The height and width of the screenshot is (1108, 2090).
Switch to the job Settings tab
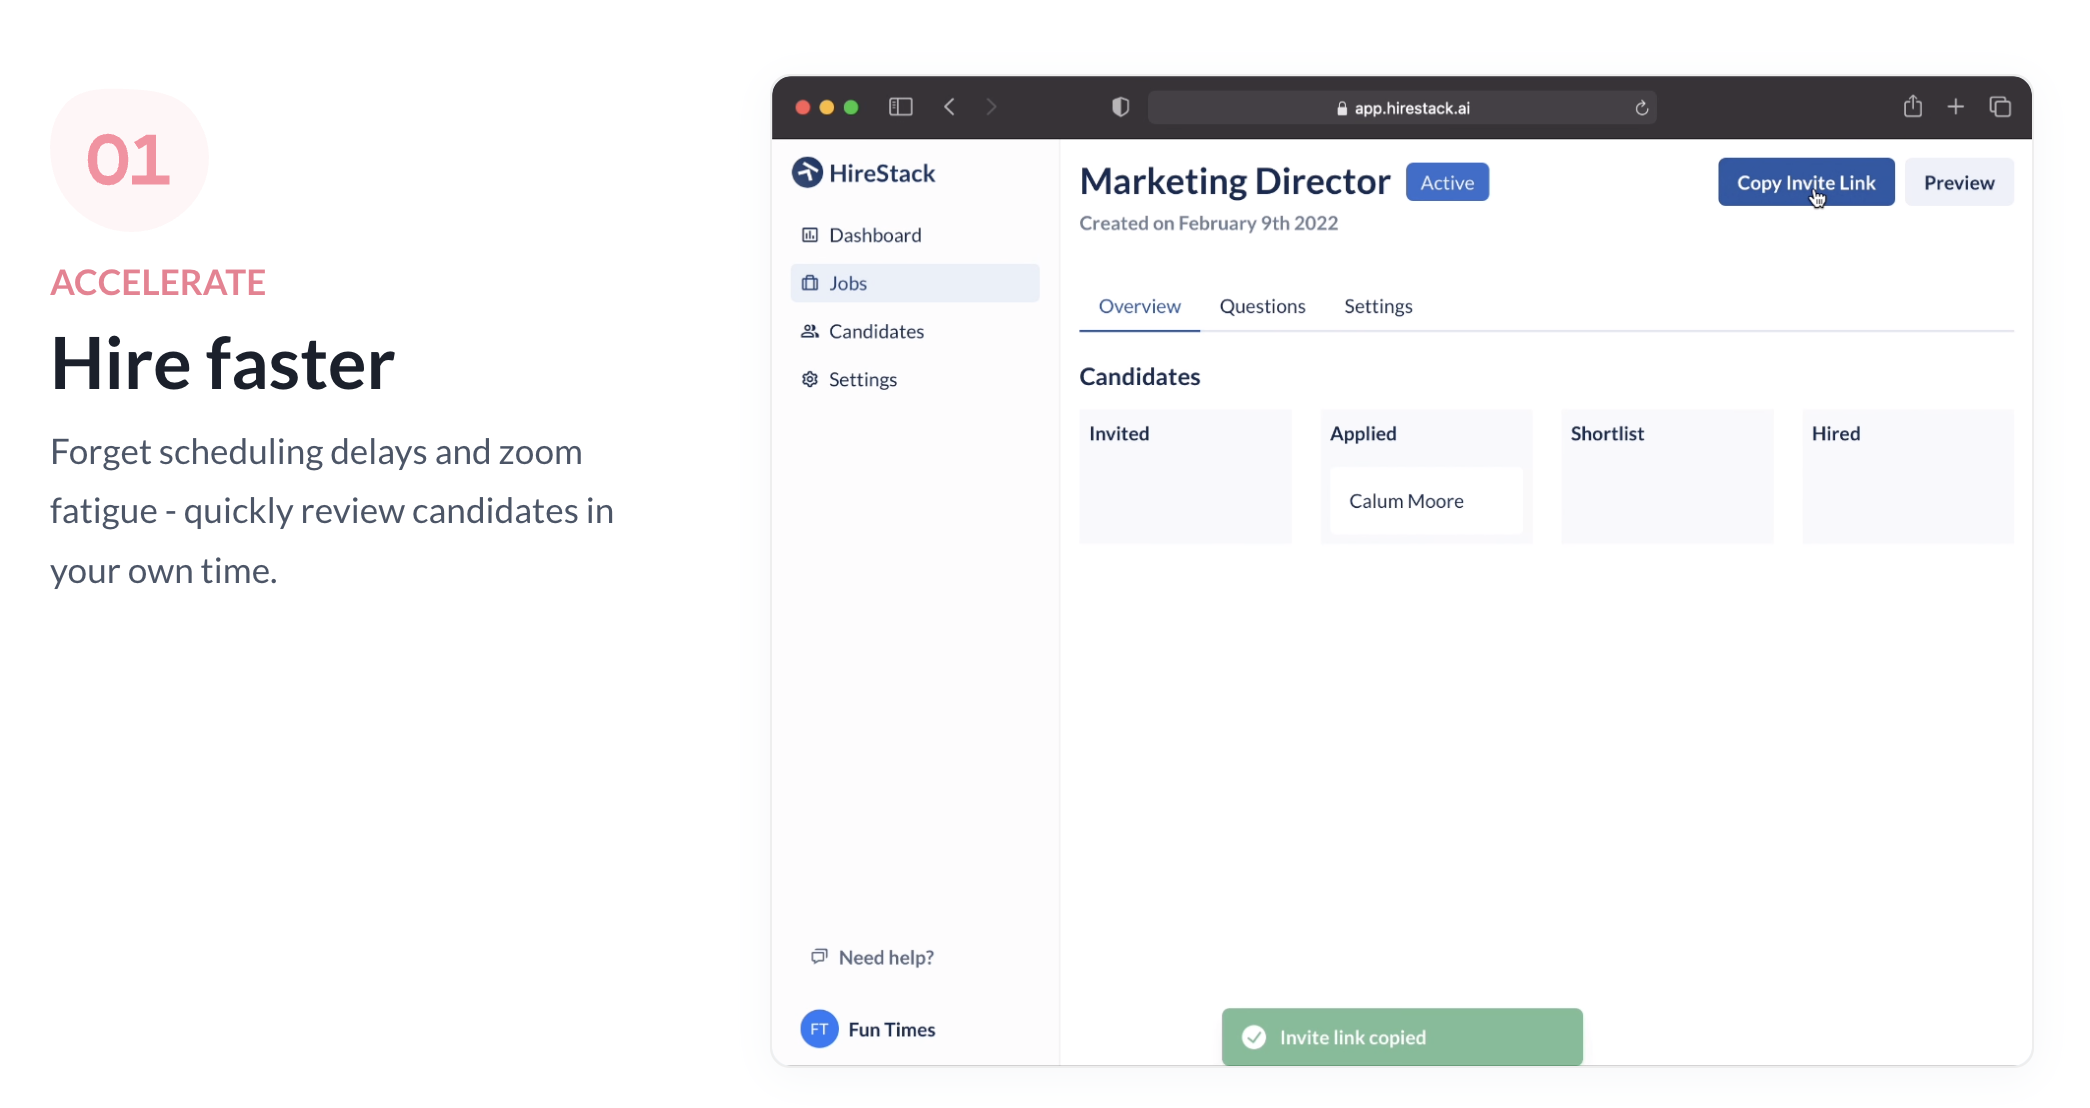[x=1377, y=306]
